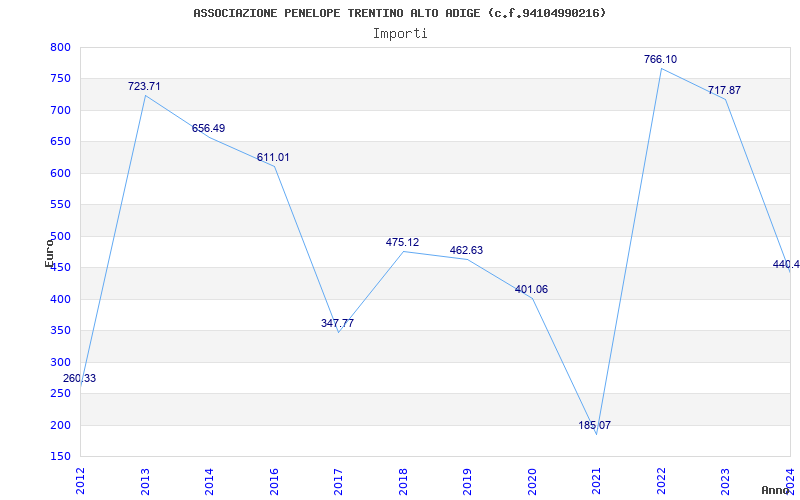Select the 717.87 data label
800x500 pixels.
pos(724,90)
